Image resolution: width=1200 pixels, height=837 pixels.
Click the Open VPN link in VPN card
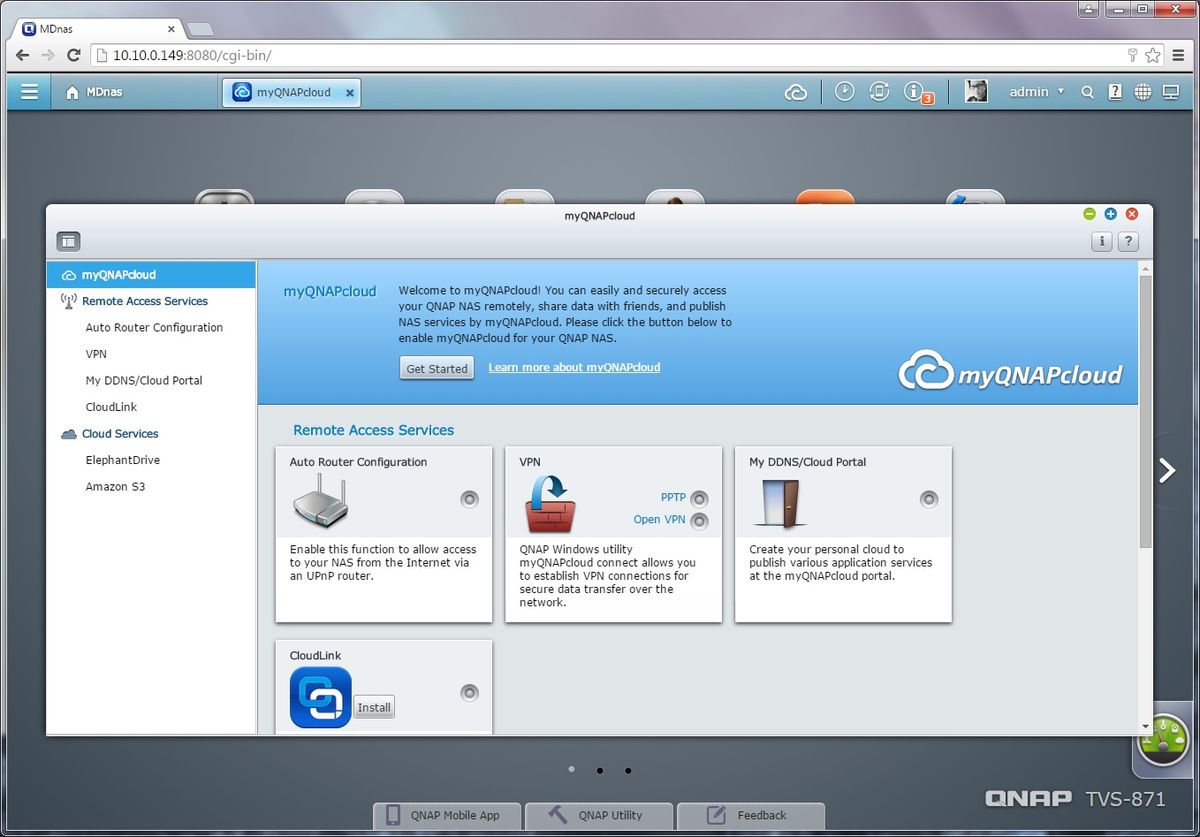(659, 519)
